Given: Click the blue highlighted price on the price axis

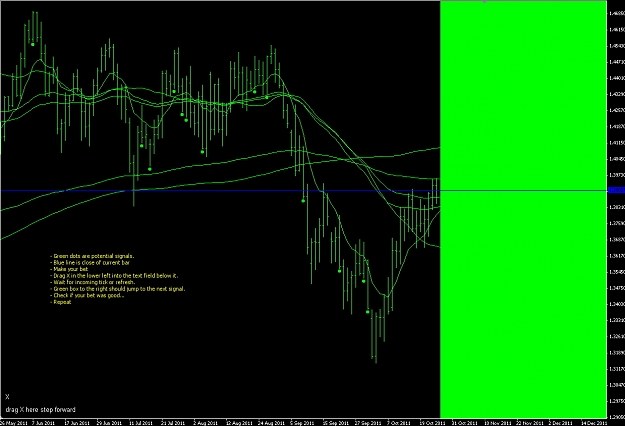Looking at the screenshot, I should (616, 191).
